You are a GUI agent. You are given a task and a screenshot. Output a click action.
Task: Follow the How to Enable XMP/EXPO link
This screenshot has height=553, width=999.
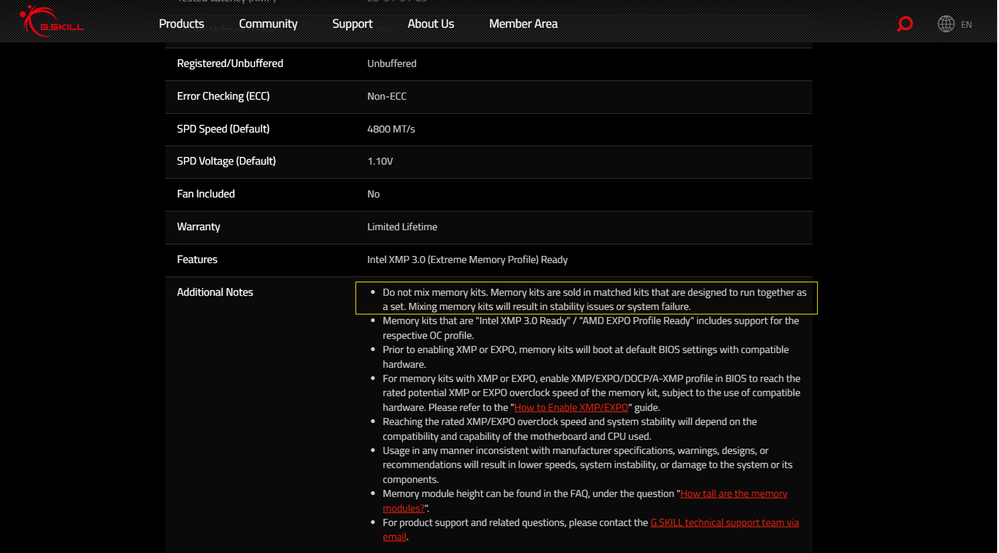pos(571,407)
